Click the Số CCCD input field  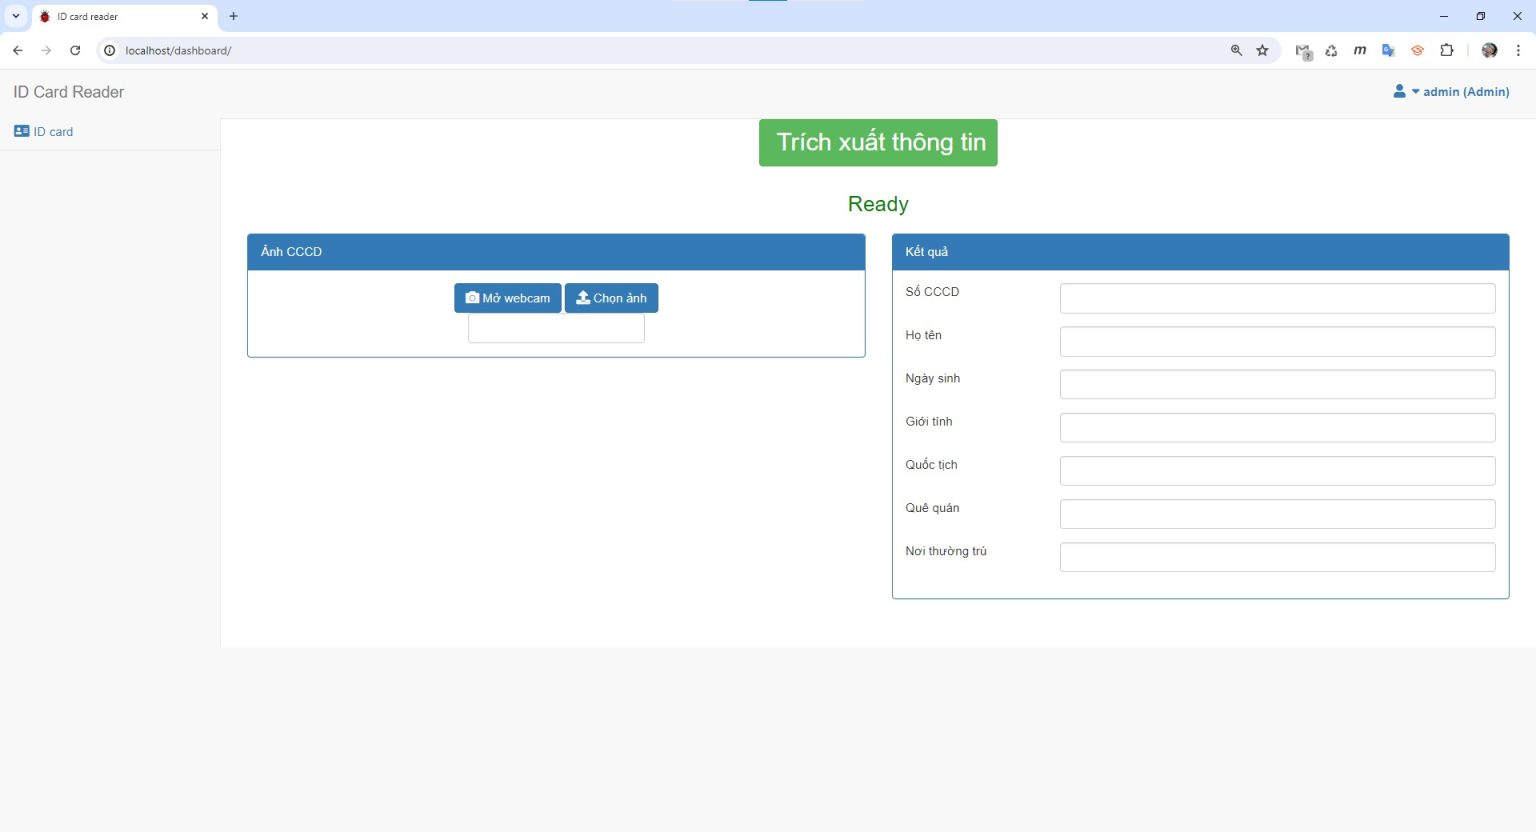1276,298
